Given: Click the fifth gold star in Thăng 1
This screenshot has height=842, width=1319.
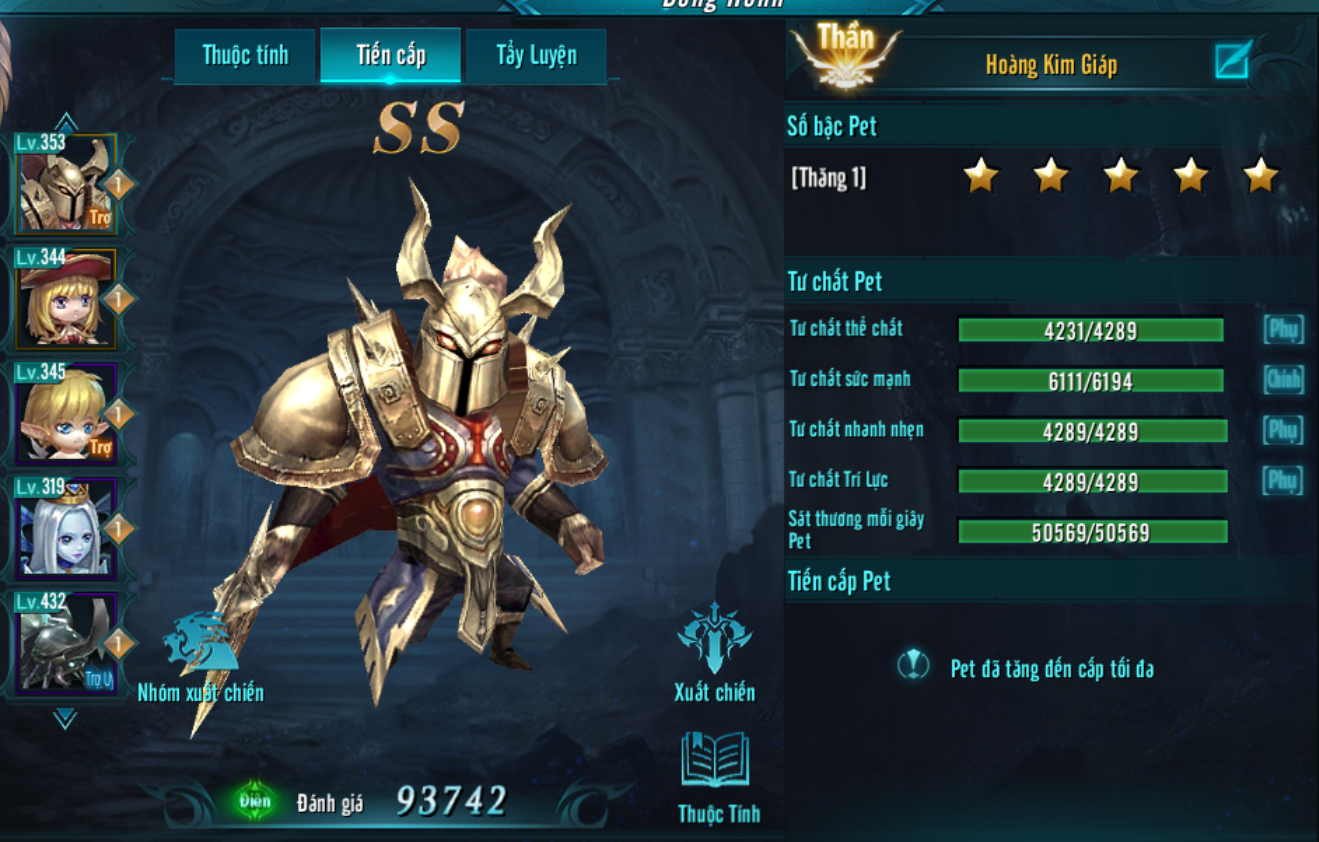Looking at the screenshot, I should [x=1260, y=175].
